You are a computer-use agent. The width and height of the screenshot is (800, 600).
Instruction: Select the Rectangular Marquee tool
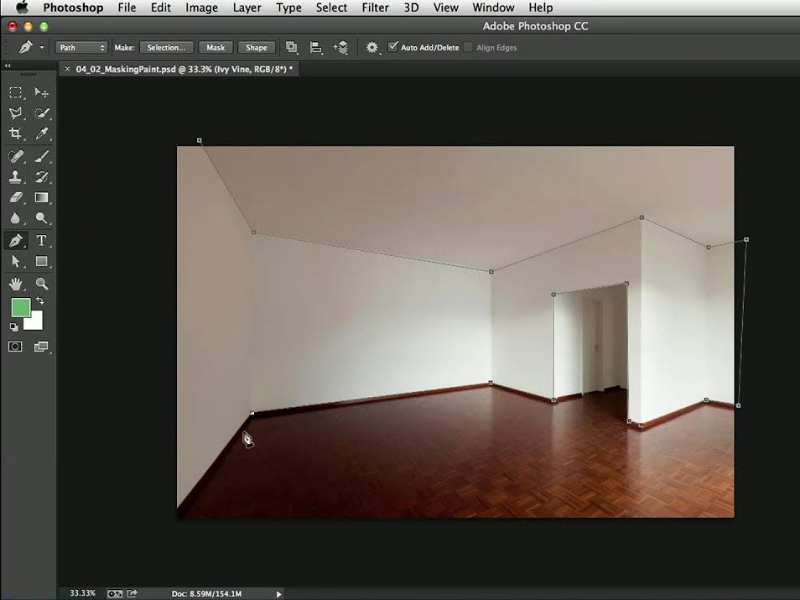(16, 92)
